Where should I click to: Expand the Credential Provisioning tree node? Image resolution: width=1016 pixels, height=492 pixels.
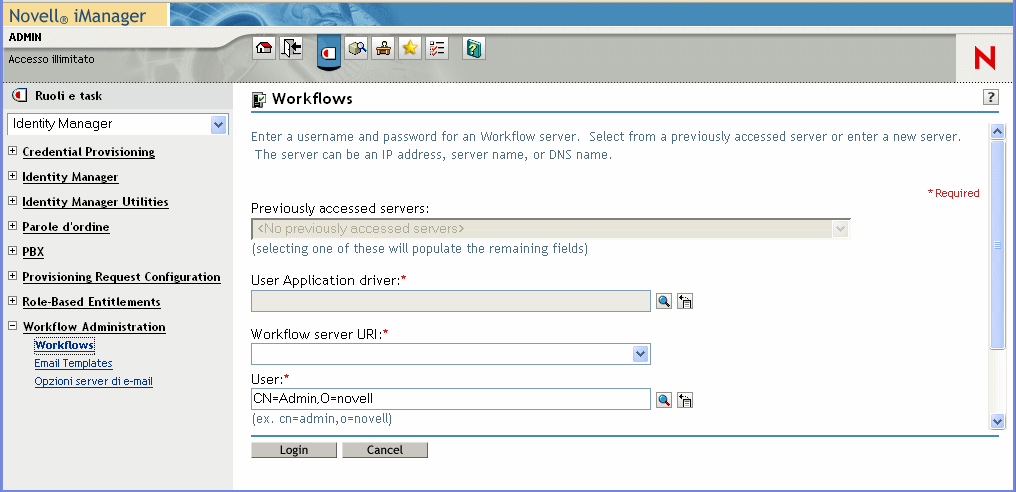[x=12, y=152]
